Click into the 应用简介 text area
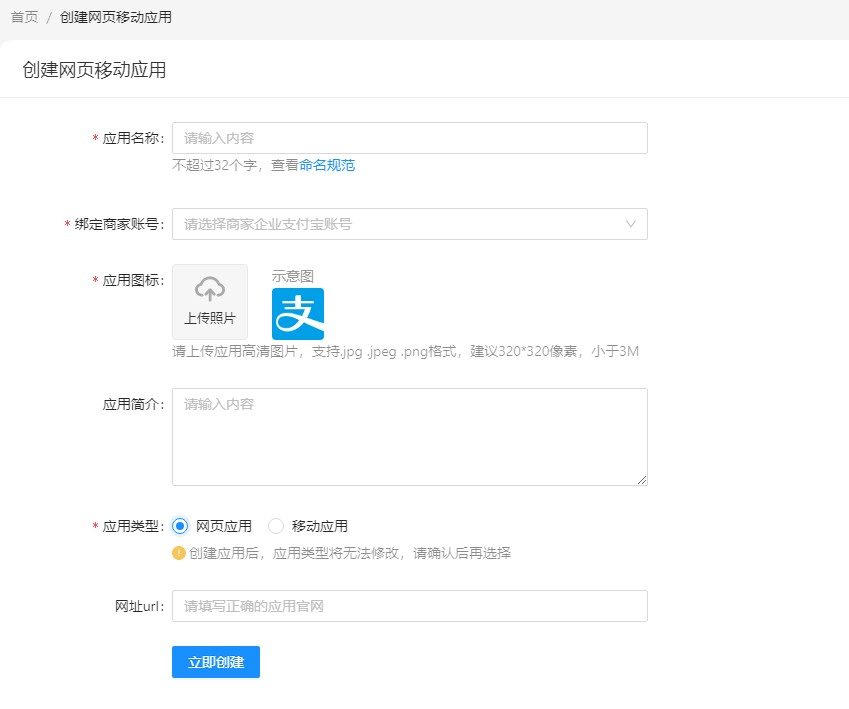Screen dimensions: 849x709 click(409, 437)
